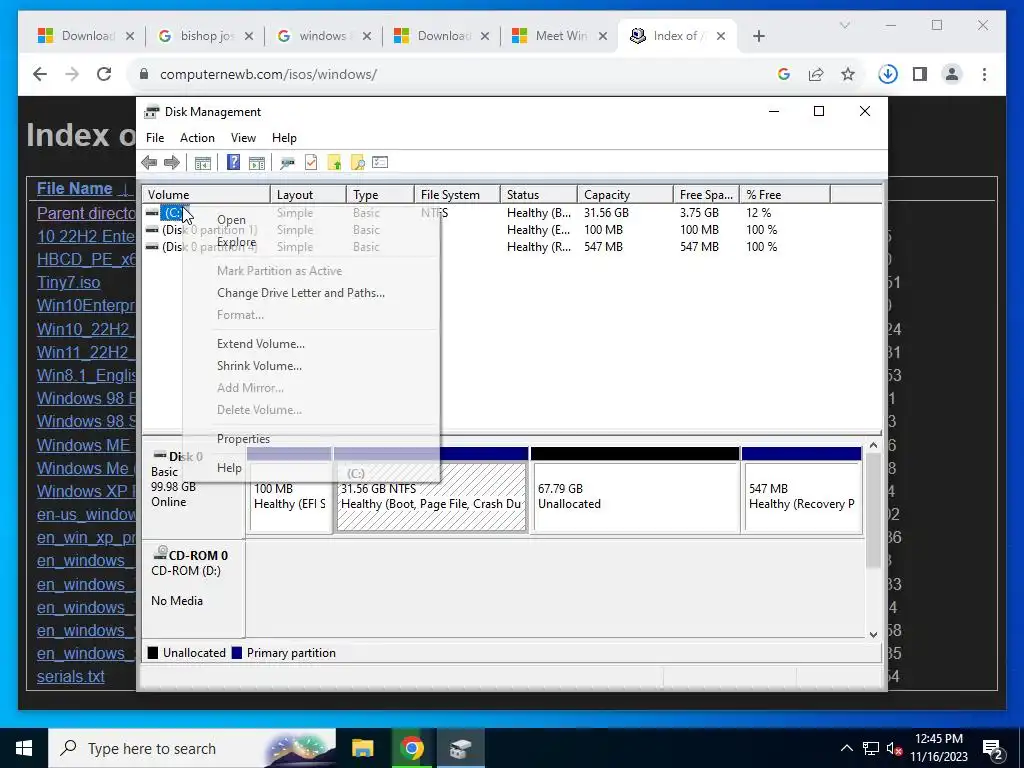1024x768 pixels.
Task: Click the yellow folder with green arrow icon
Action: coord(334,163)
